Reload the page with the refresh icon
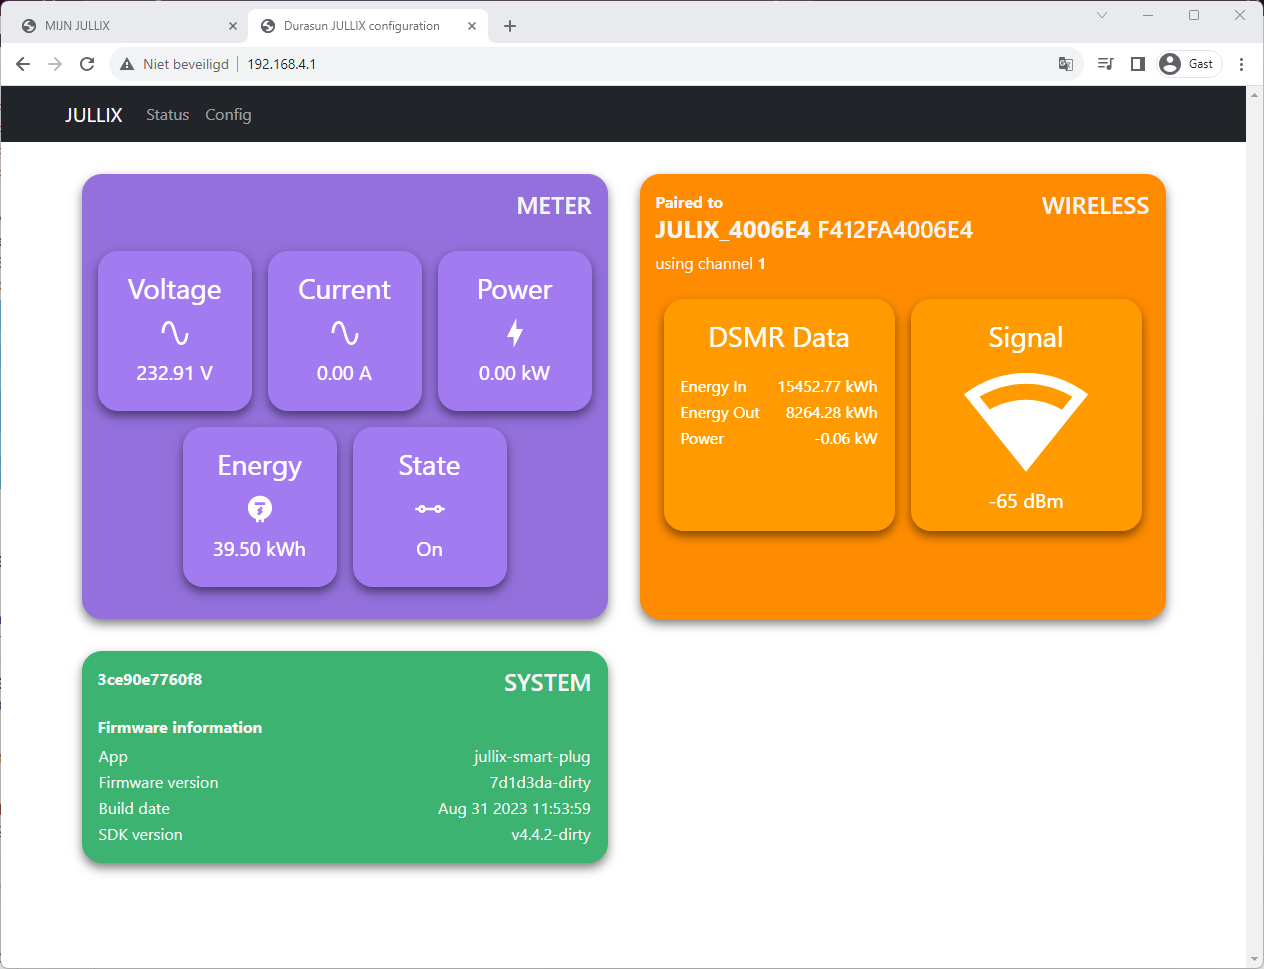 (87, 64)
